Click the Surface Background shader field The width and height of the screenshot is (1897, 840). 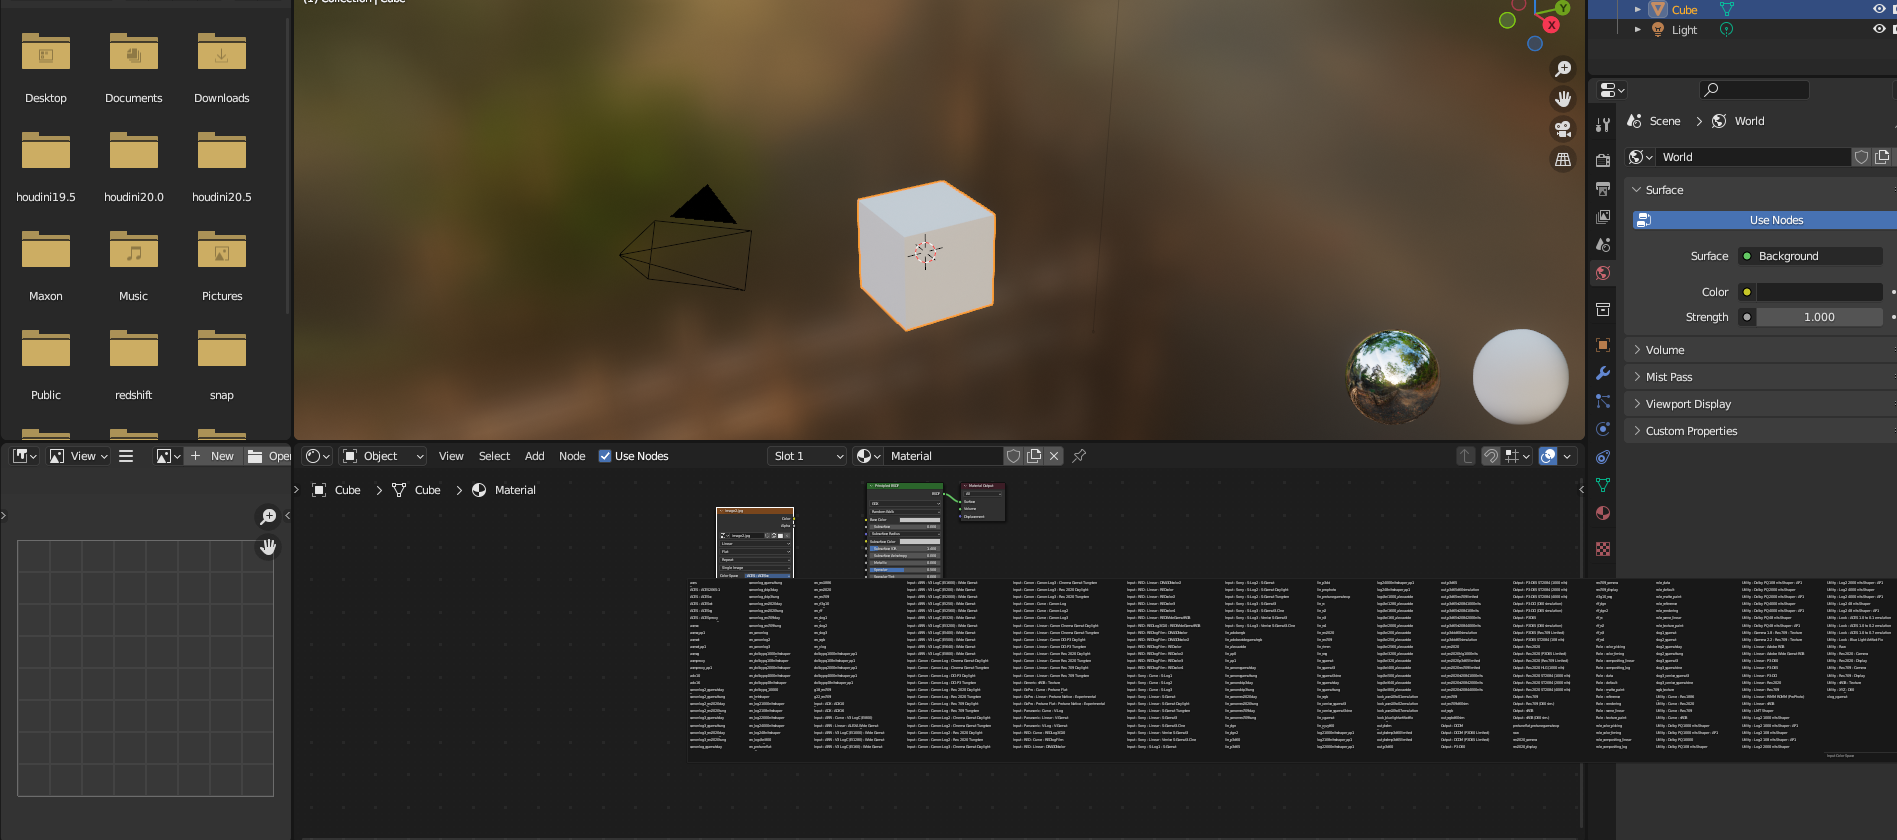[1811, 256]
